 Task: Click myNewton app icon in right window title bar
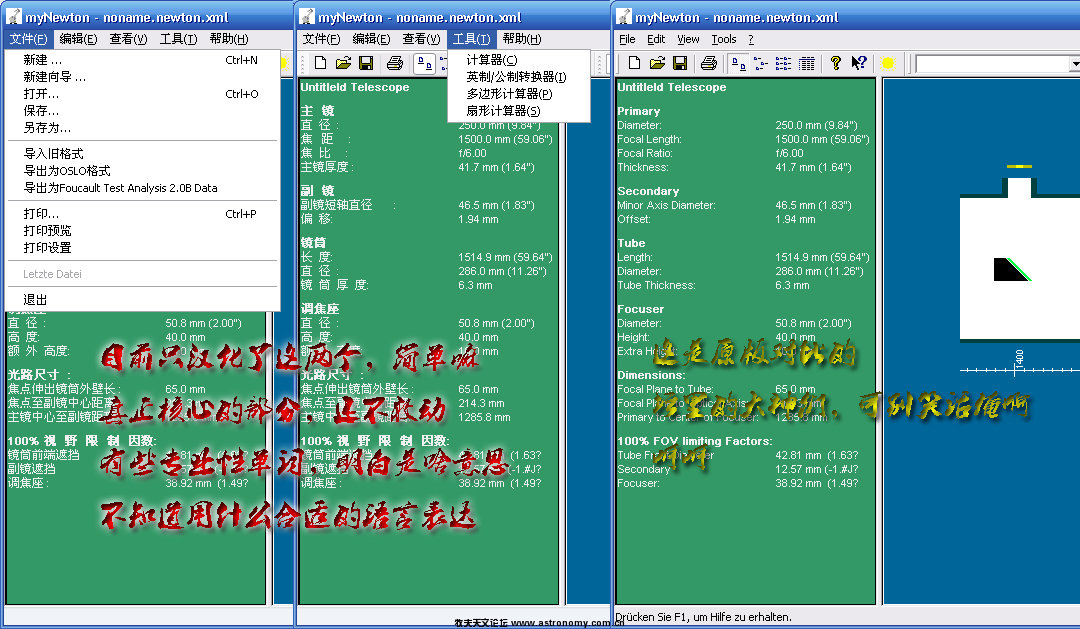pyautogui.click(x=623, y=17)
